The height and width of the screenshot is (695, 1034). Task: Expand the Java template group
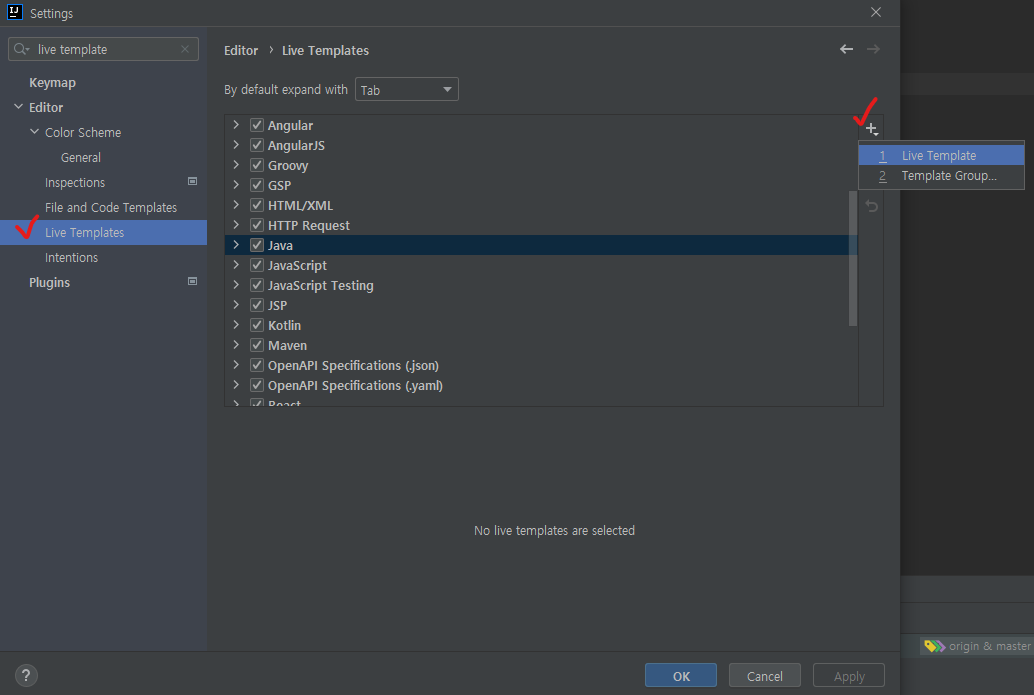coord(236,245)
